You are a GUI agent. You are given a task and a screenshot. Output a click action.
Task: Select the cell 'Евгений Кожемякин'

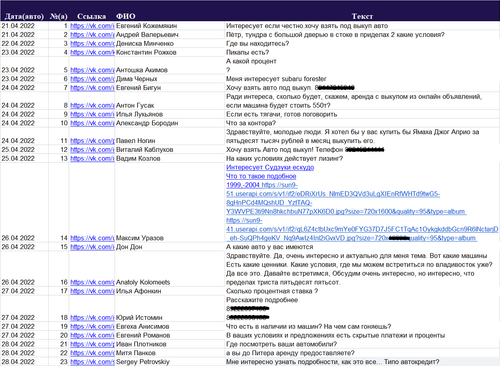tap(146, 26)
